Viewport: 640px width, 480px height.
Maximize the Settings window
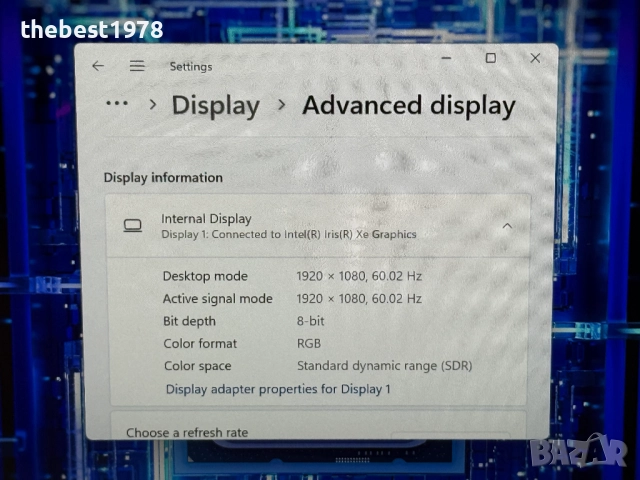(491, 58)
